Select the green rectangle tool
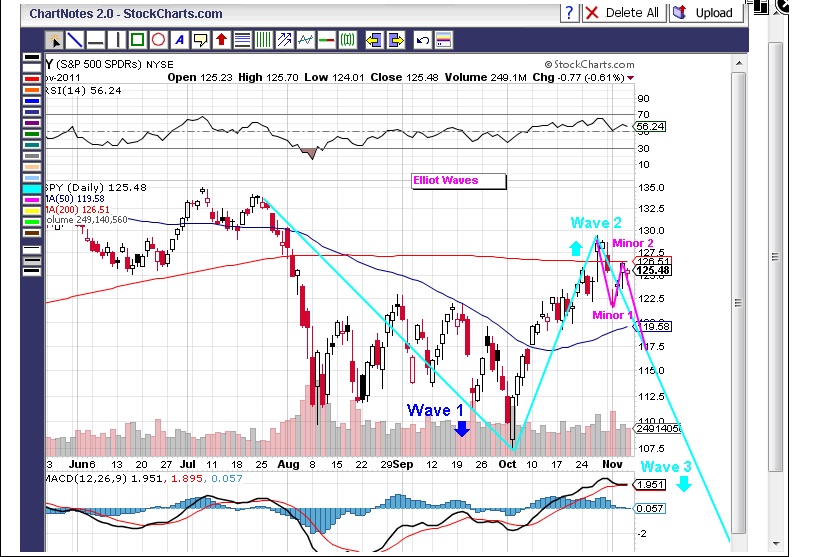This screenshot has height=557, width=816. 138,40
